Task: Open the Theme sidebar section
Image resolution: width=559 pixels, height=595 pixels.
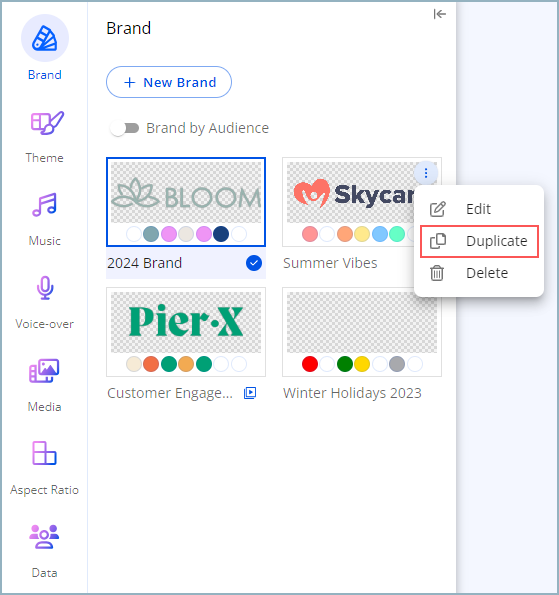Action: pyautogui.click(x=45, y=137)
